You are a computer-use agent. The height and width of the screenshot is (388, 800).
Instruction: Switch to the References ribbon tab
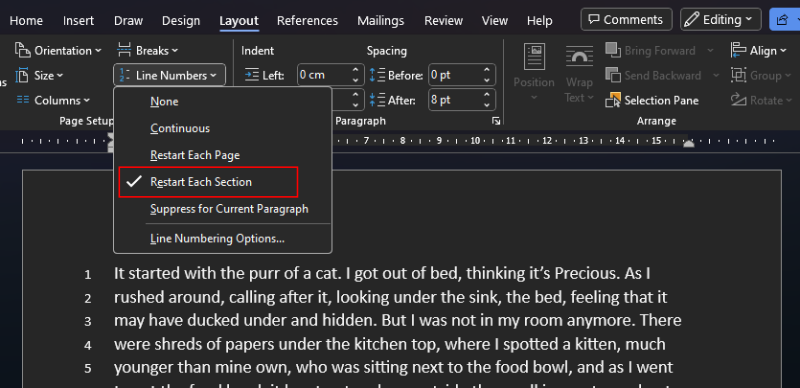click(x=307, y=20)
